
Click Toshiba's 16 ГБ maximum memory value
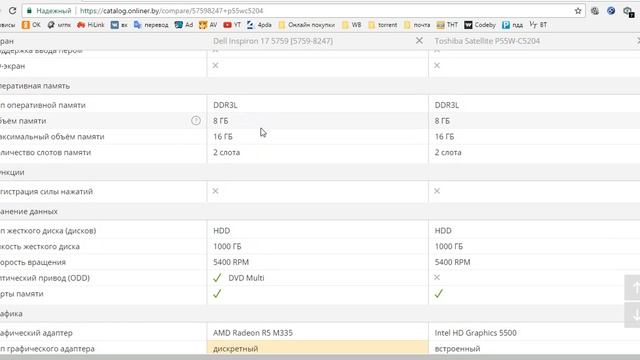444,136
